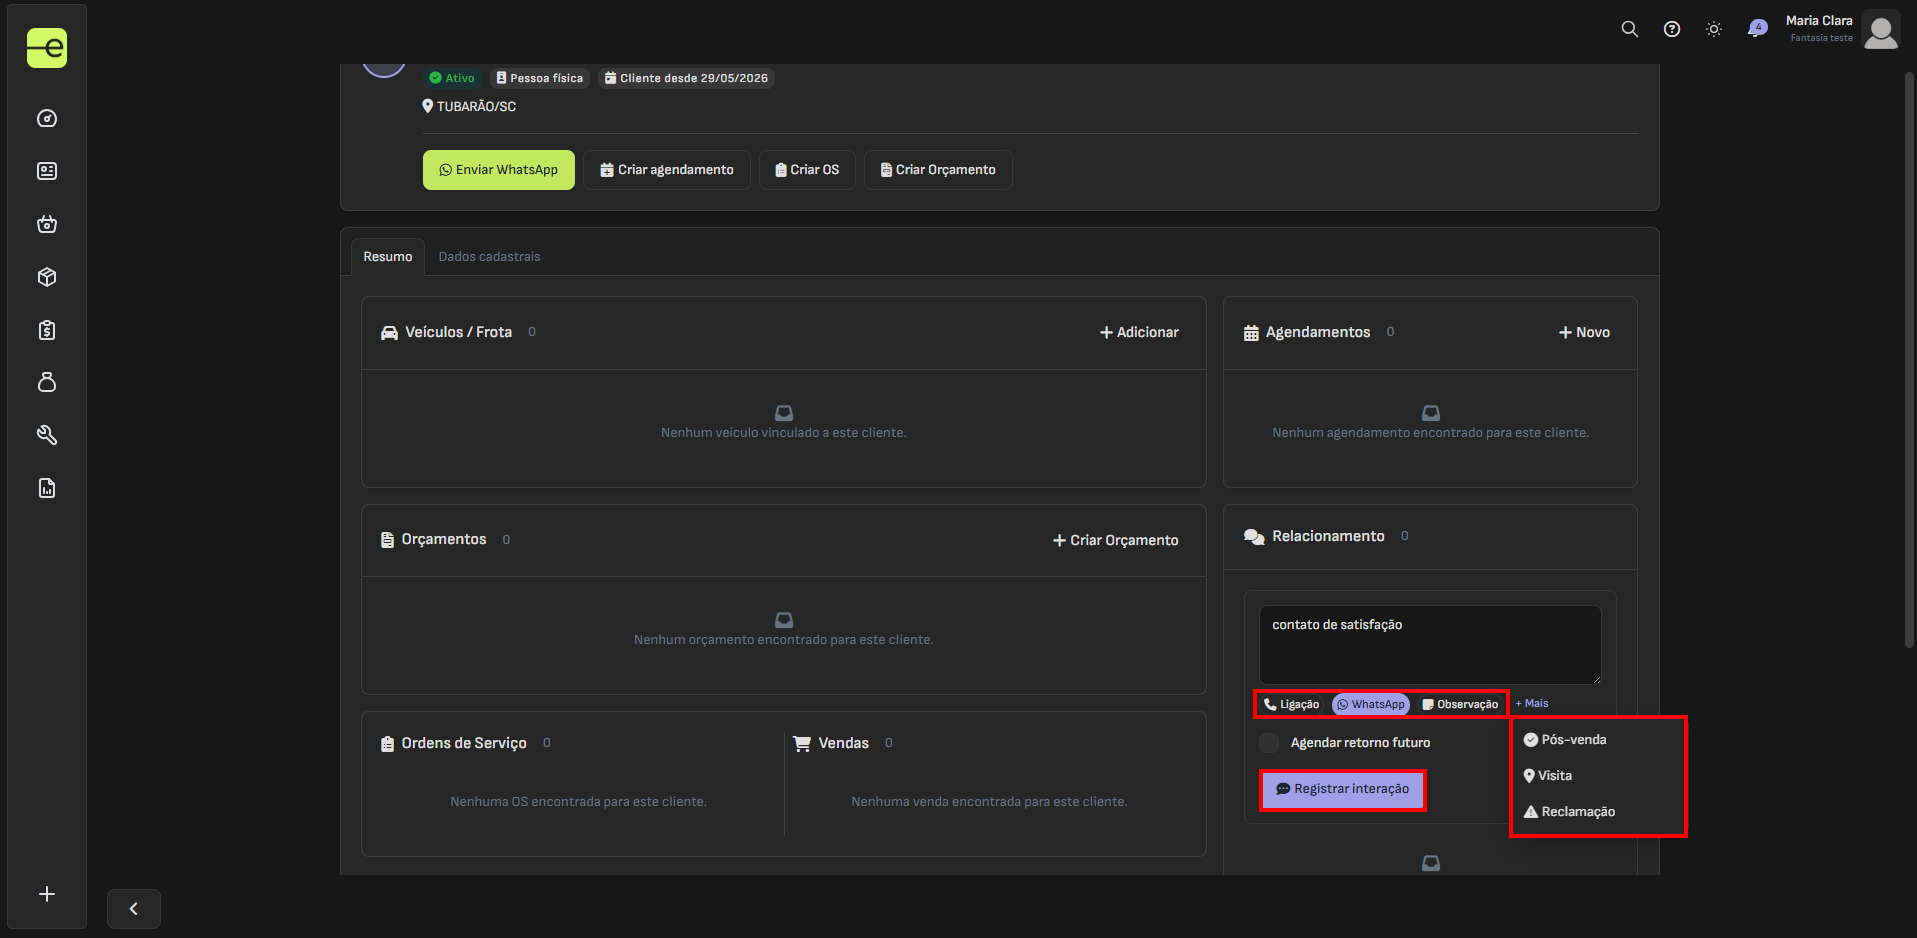Viewport: 1917px width, 938px height.
Task: Click the Veículos / Frota car icon
Action: (x=389, y=333)
